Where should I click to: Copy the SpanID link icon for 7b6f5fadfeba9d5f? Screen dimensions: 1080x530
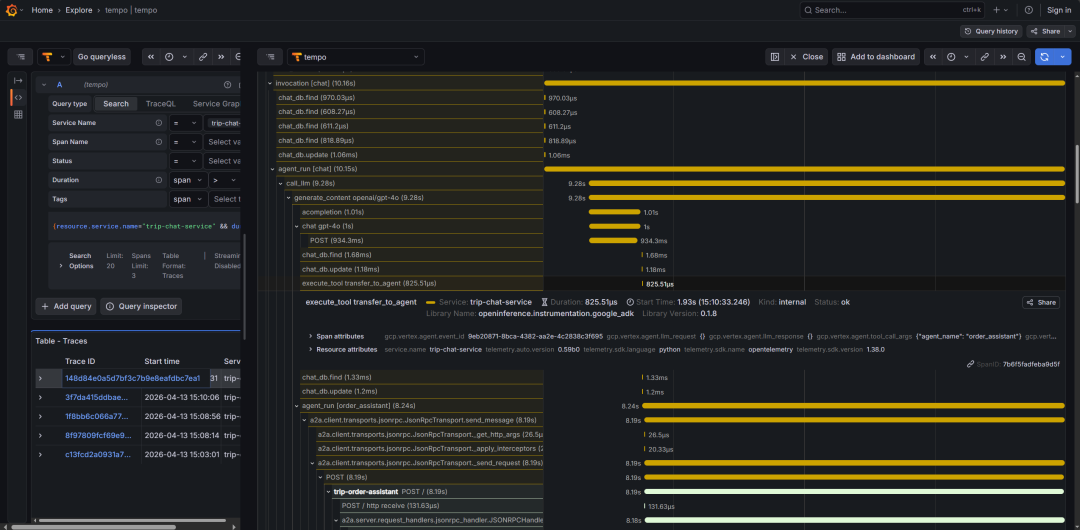coord(970,364)
